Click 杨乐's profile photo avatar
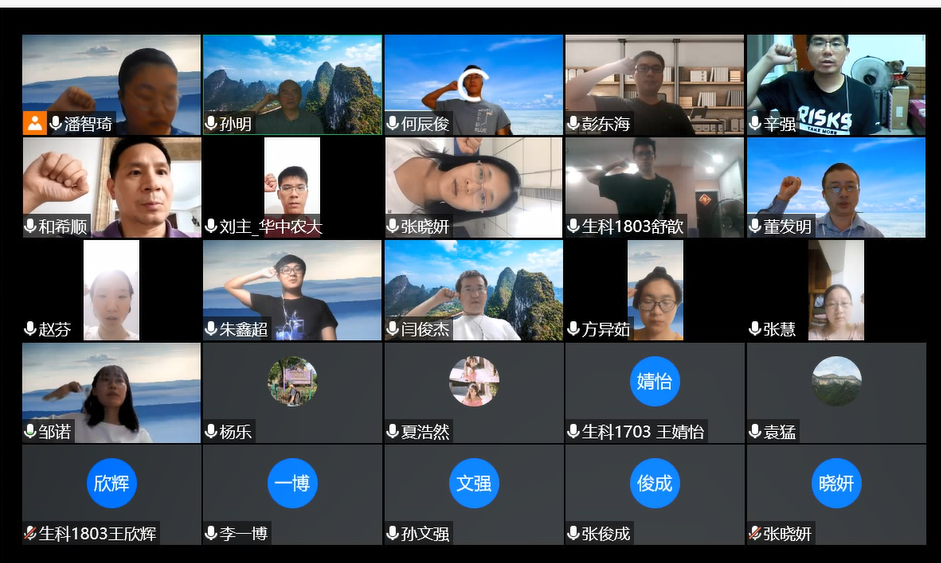The width and height of the screenshot is (941, 563). [x=292, y=381]
